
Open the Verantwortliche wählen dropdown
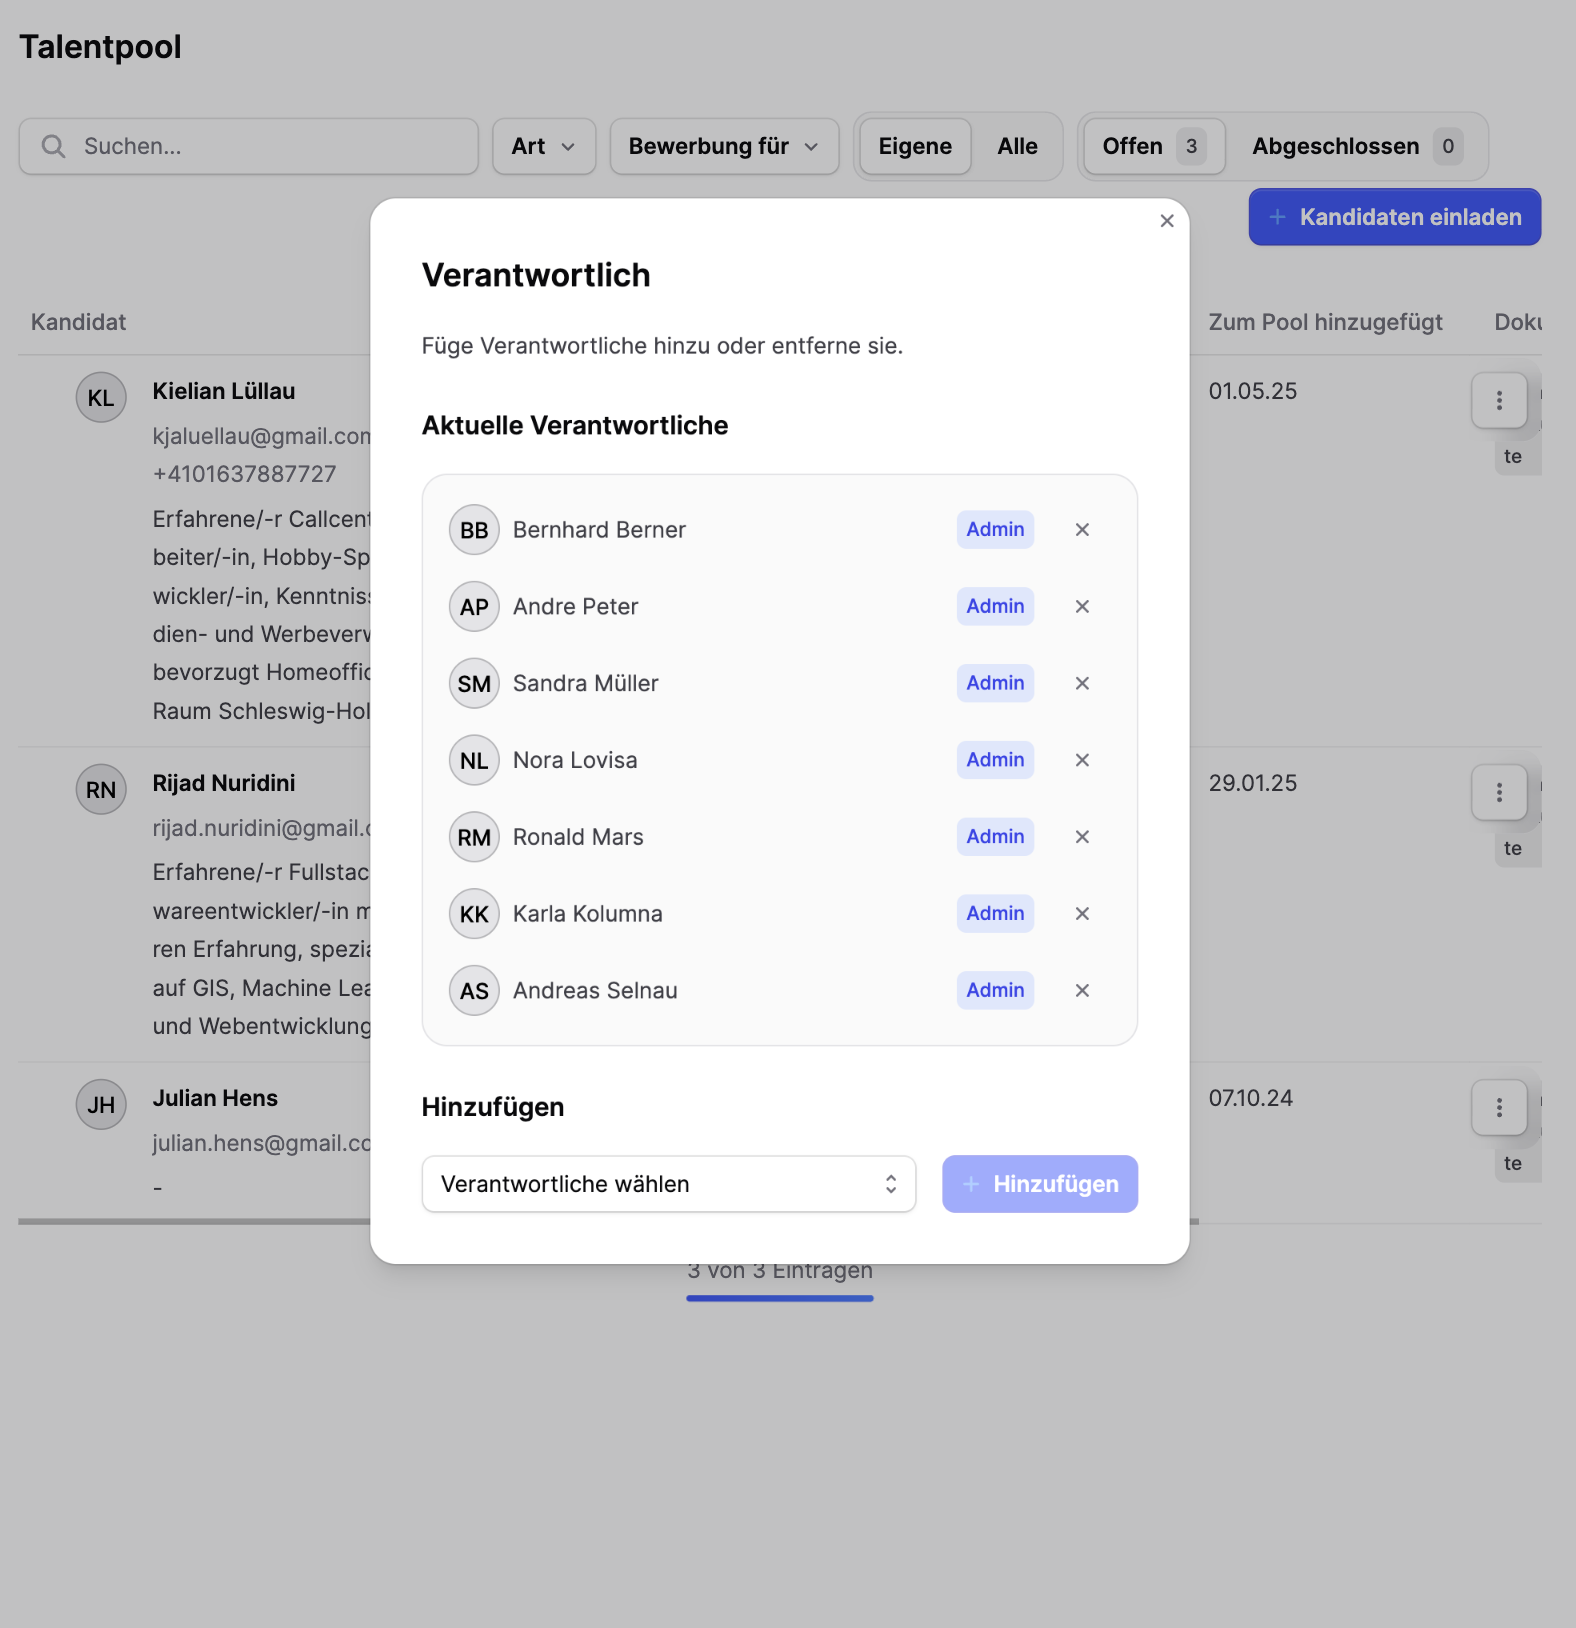(668, 1184)
